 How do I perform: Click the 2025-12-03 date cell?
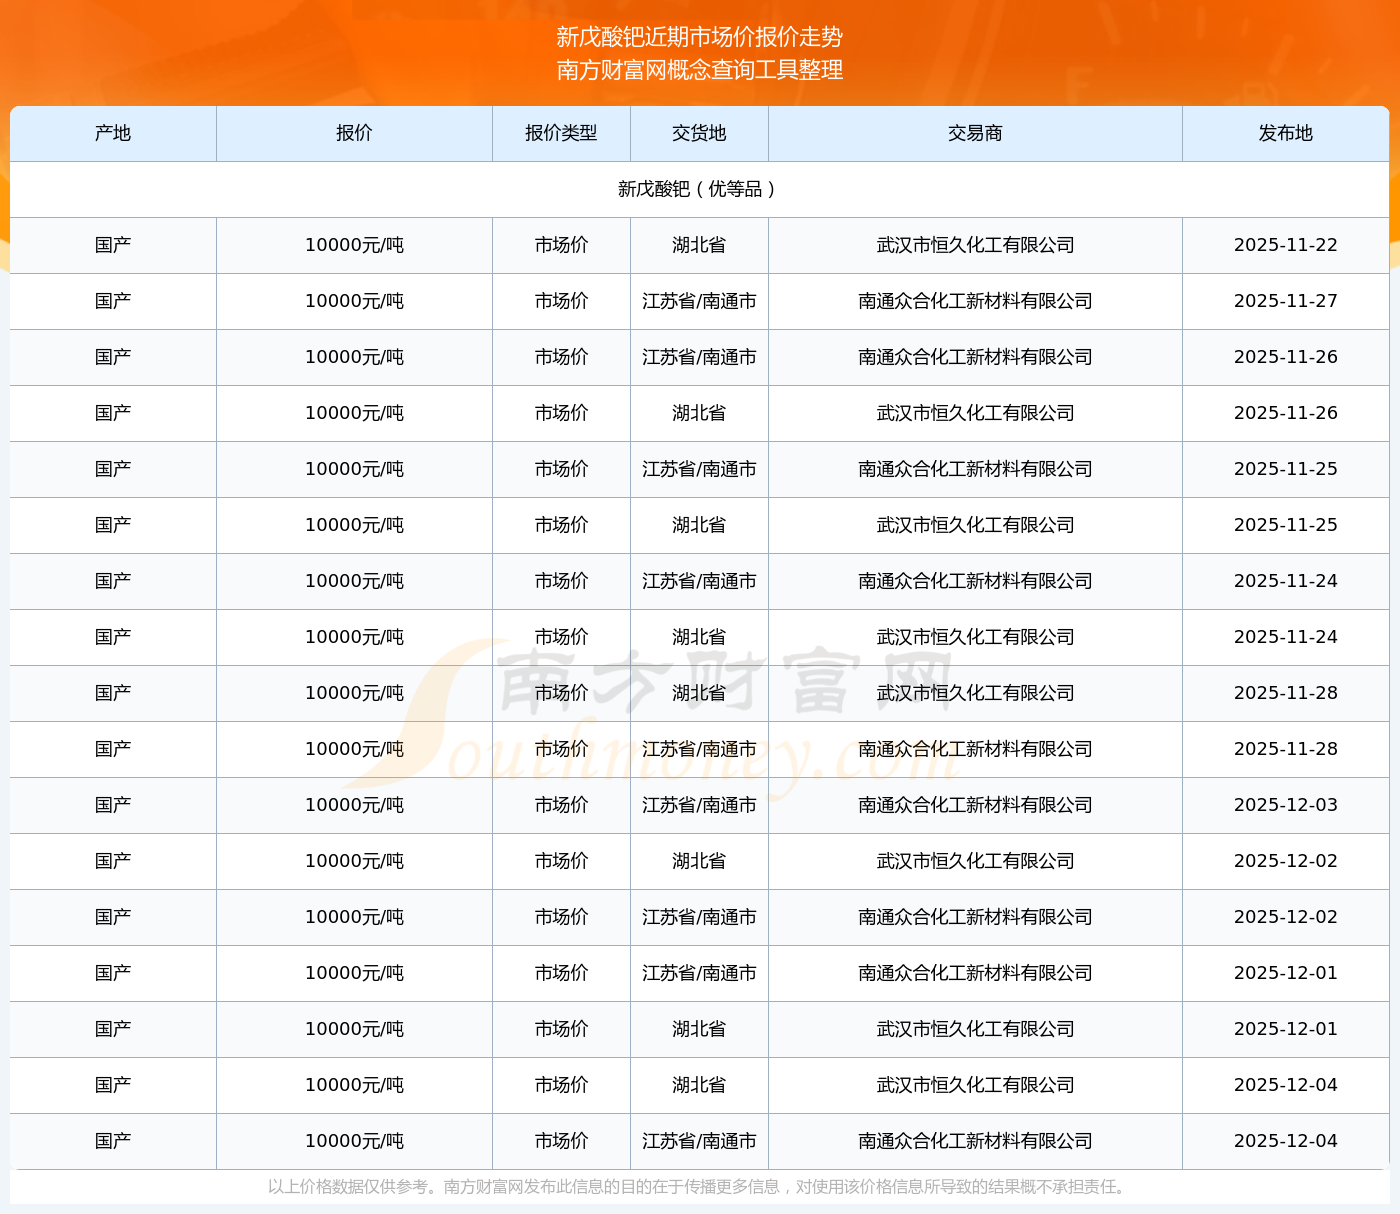pyautogui.click(x=1285, y=805)
